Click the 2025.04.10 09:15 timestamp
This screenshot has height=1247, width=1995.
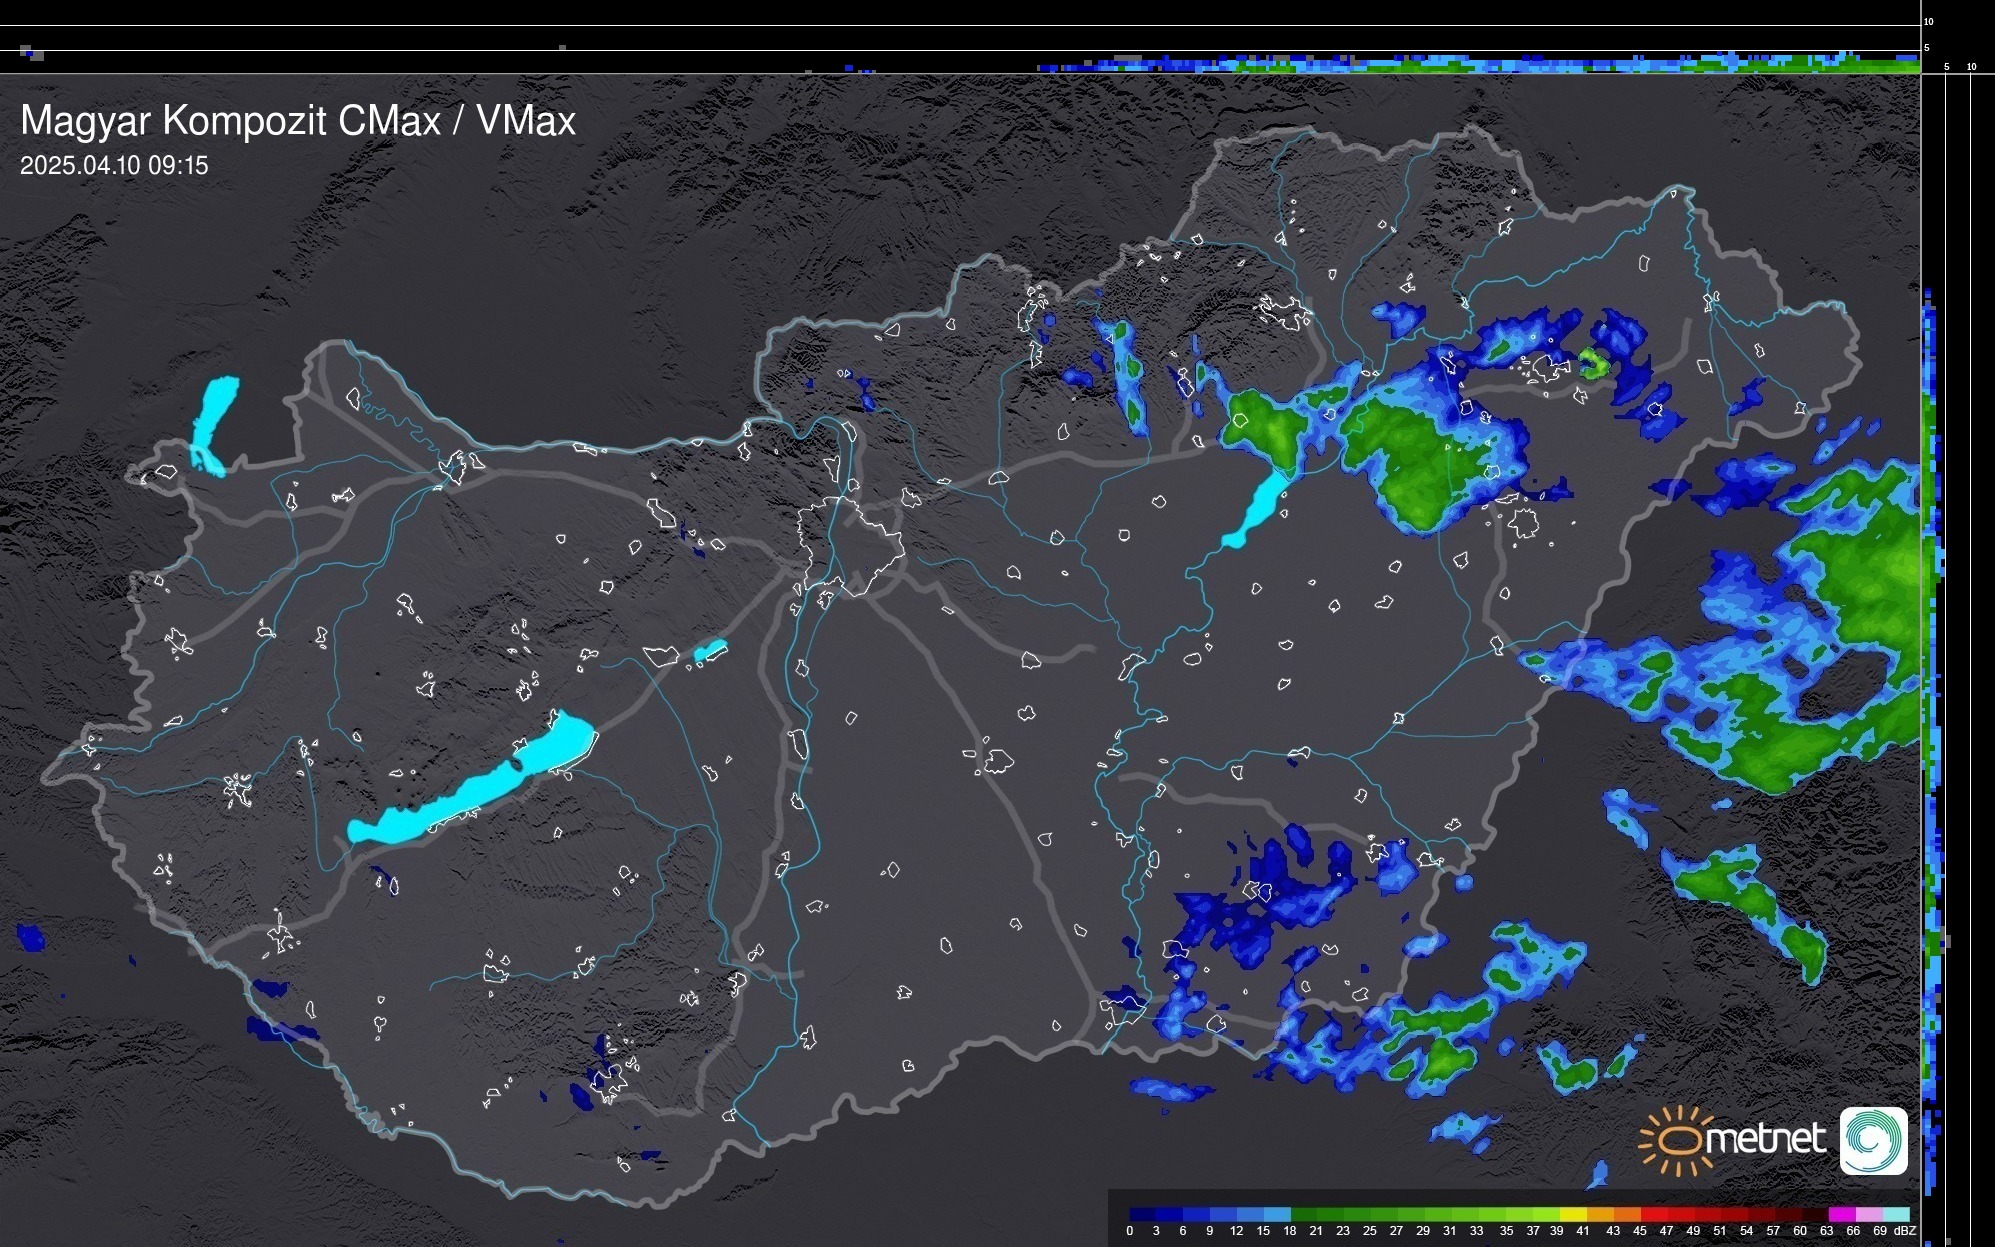(x=114, y=165)
